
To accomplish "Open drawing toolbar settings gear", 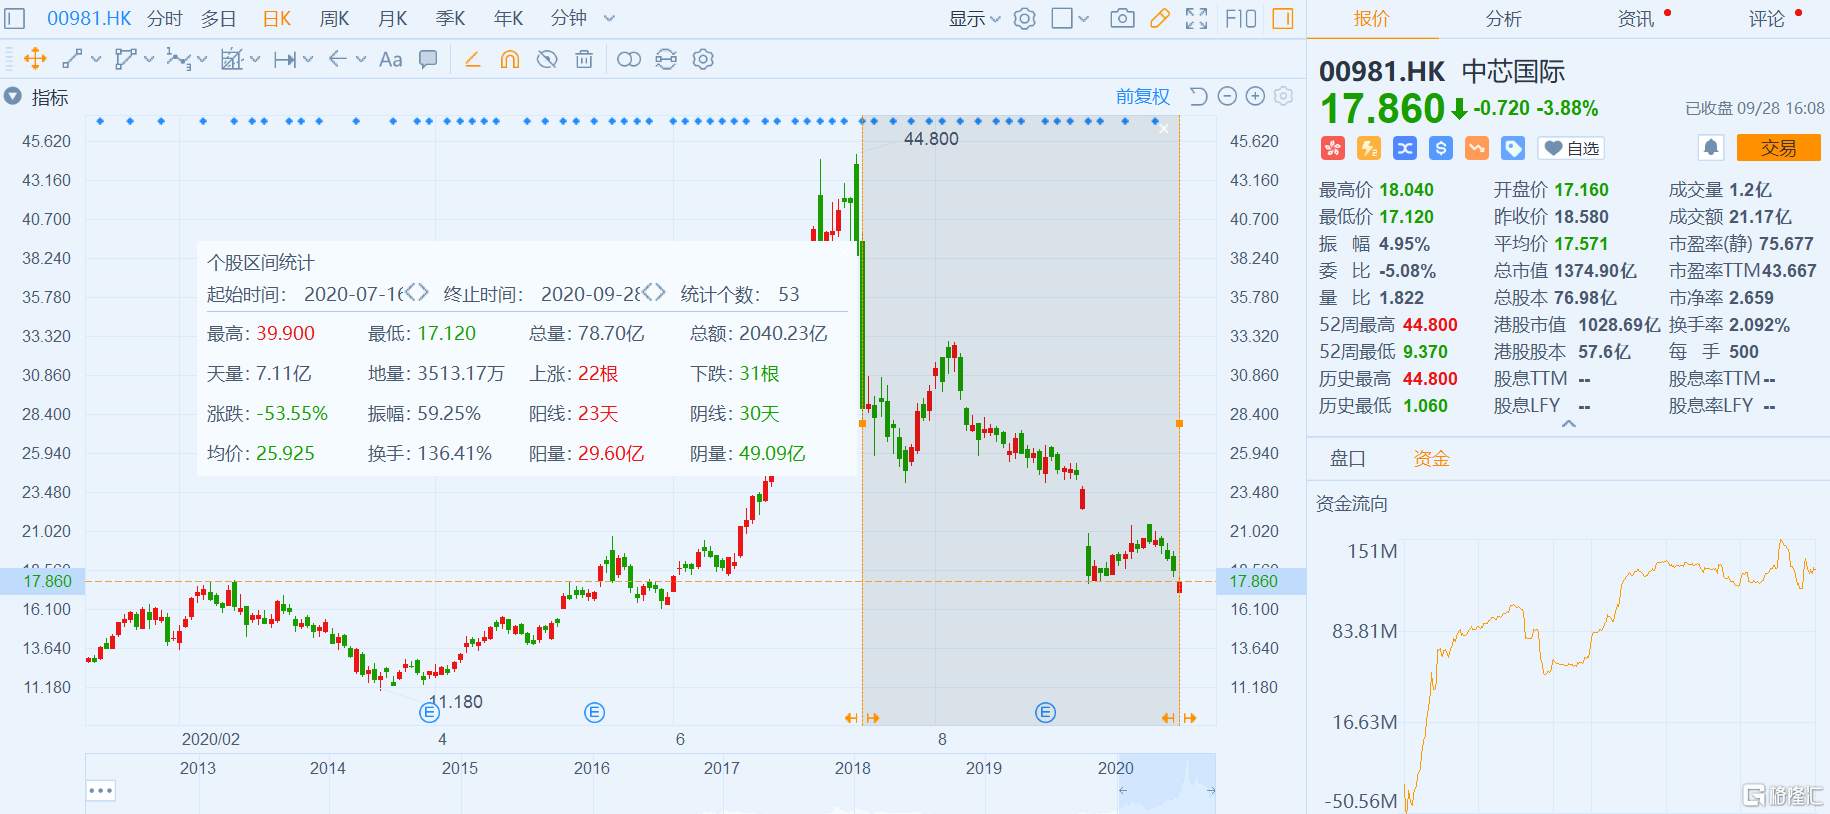I will (x=703, y=59).
